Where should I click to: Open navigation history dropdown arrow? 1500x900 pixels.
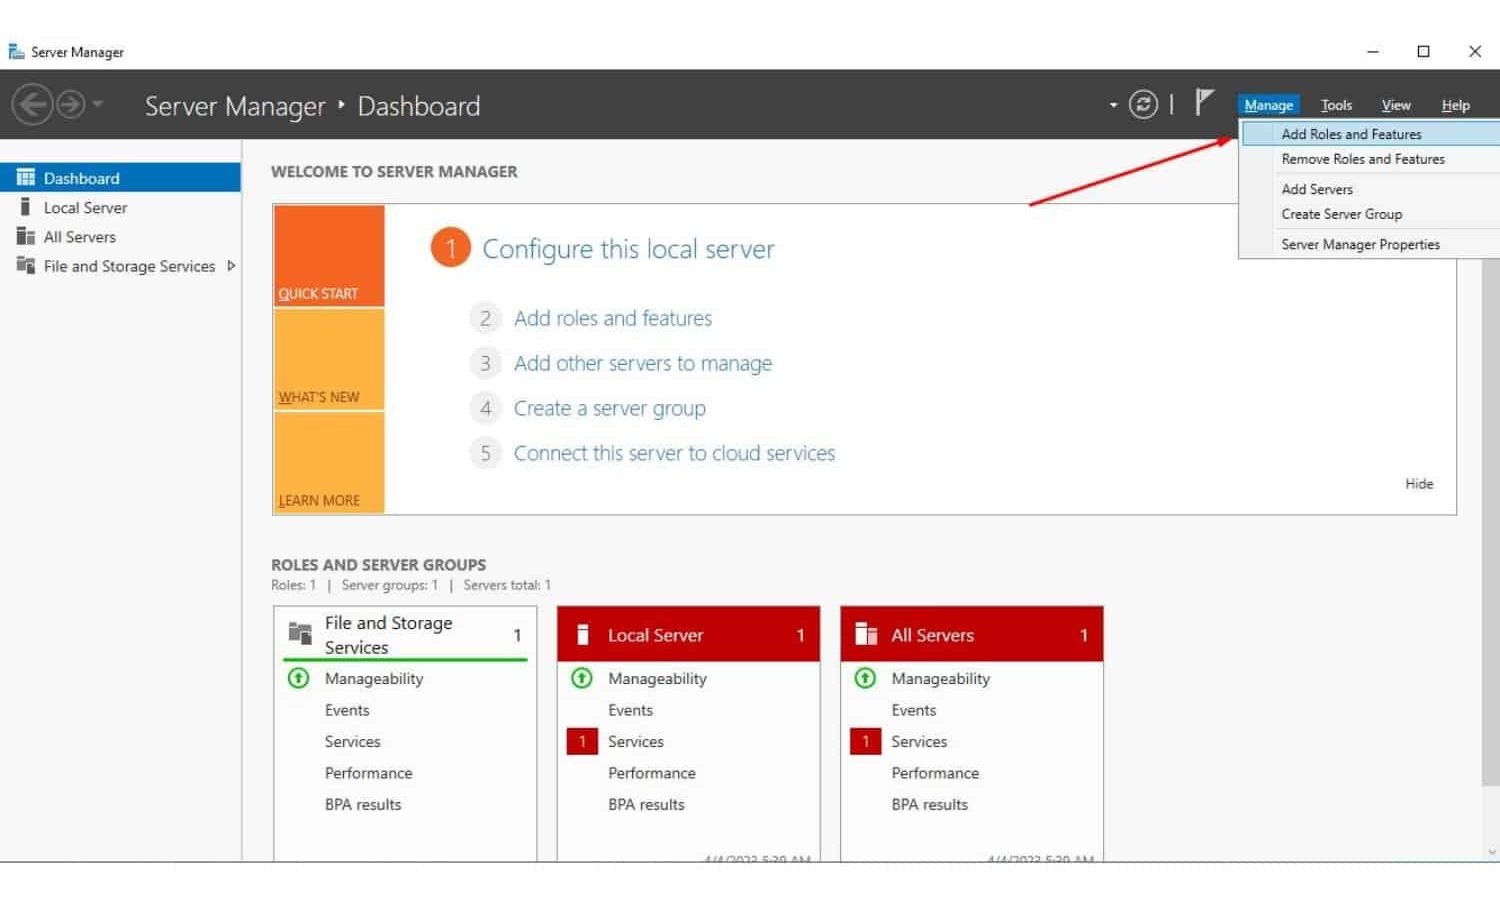(x=98, y=104)
